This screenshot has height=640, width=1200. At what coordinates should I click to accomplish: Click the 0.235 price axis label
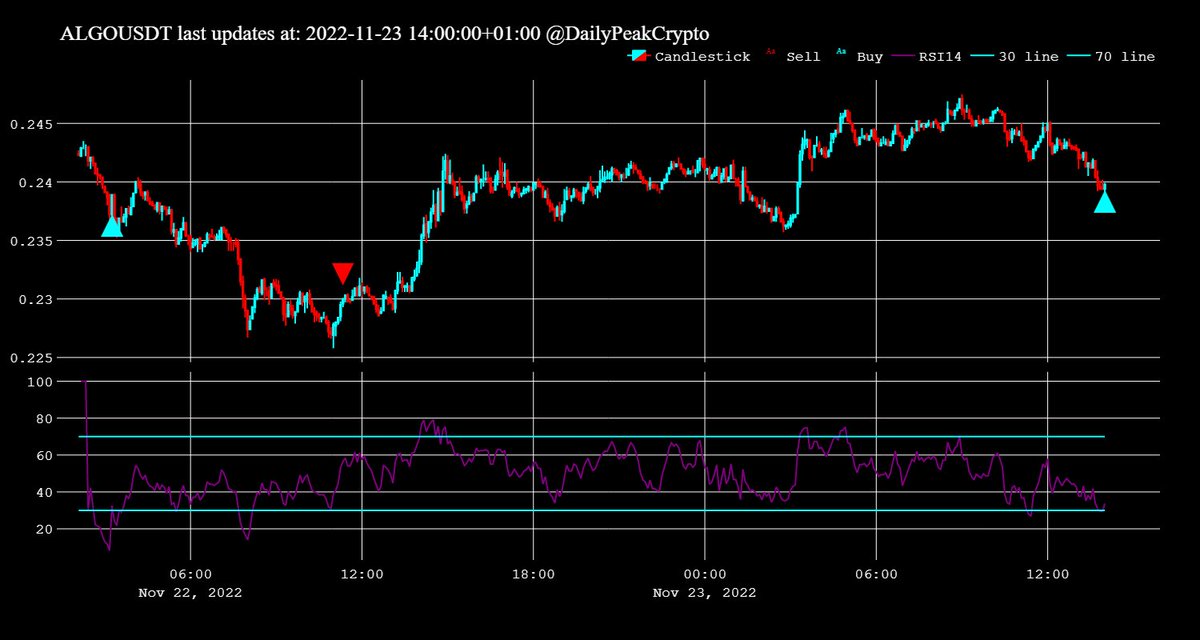tap(31, 241)
